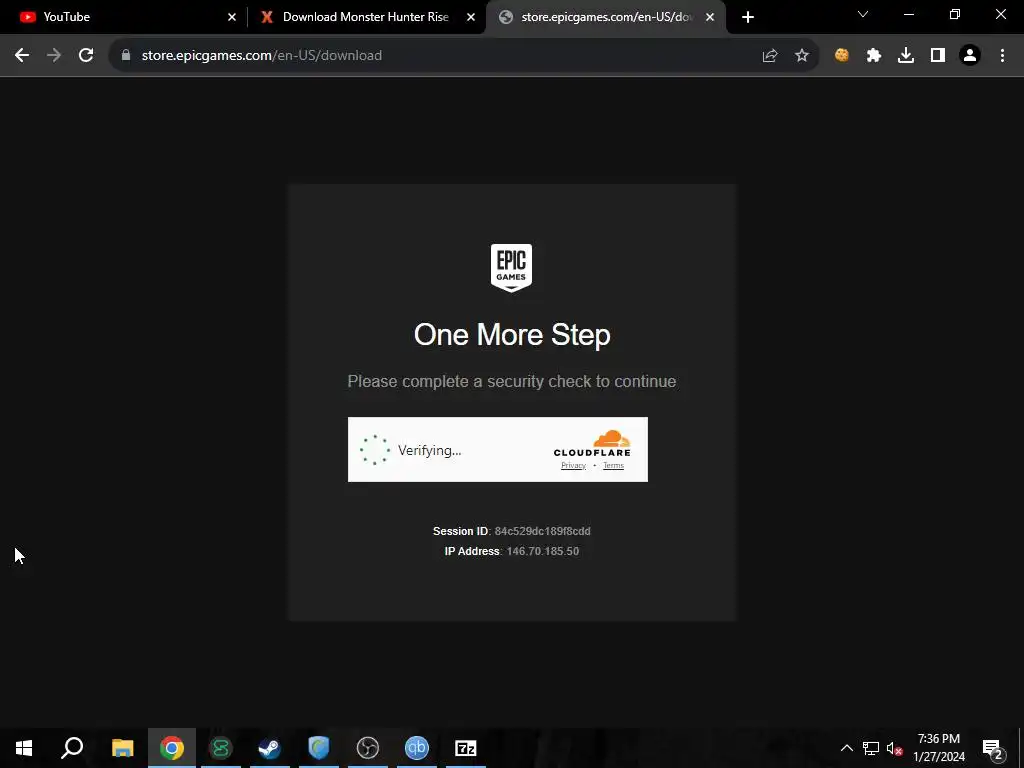Open network status in the system tray

(871, 748)
